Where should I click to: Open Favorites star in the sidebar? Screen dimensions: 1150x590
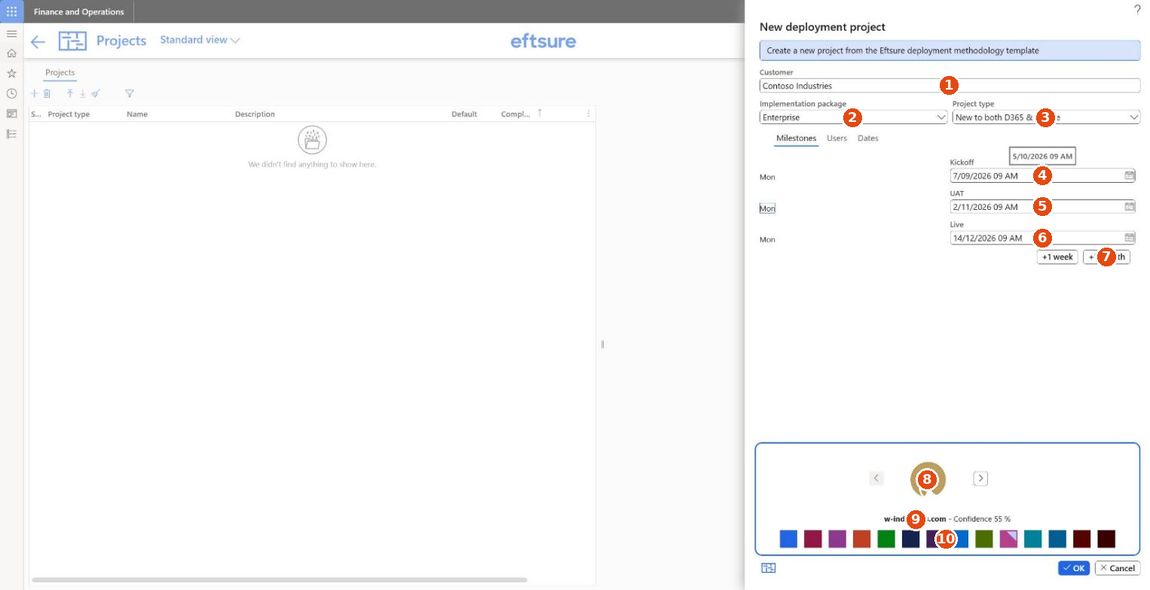(x=12, y=73)
